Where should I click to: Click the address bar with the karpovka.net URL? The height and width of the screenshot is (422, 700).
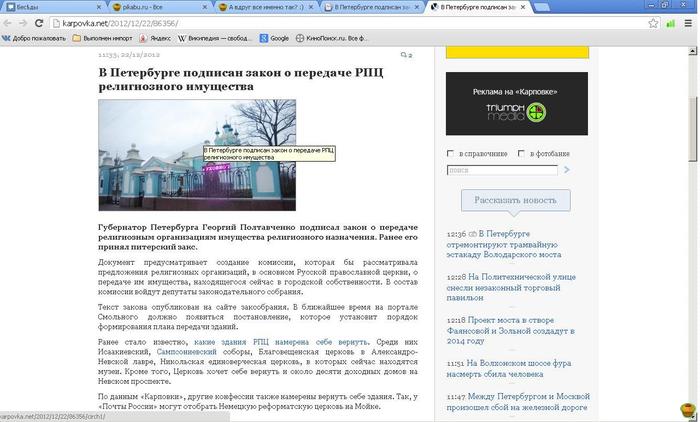(x=348, y=23)
